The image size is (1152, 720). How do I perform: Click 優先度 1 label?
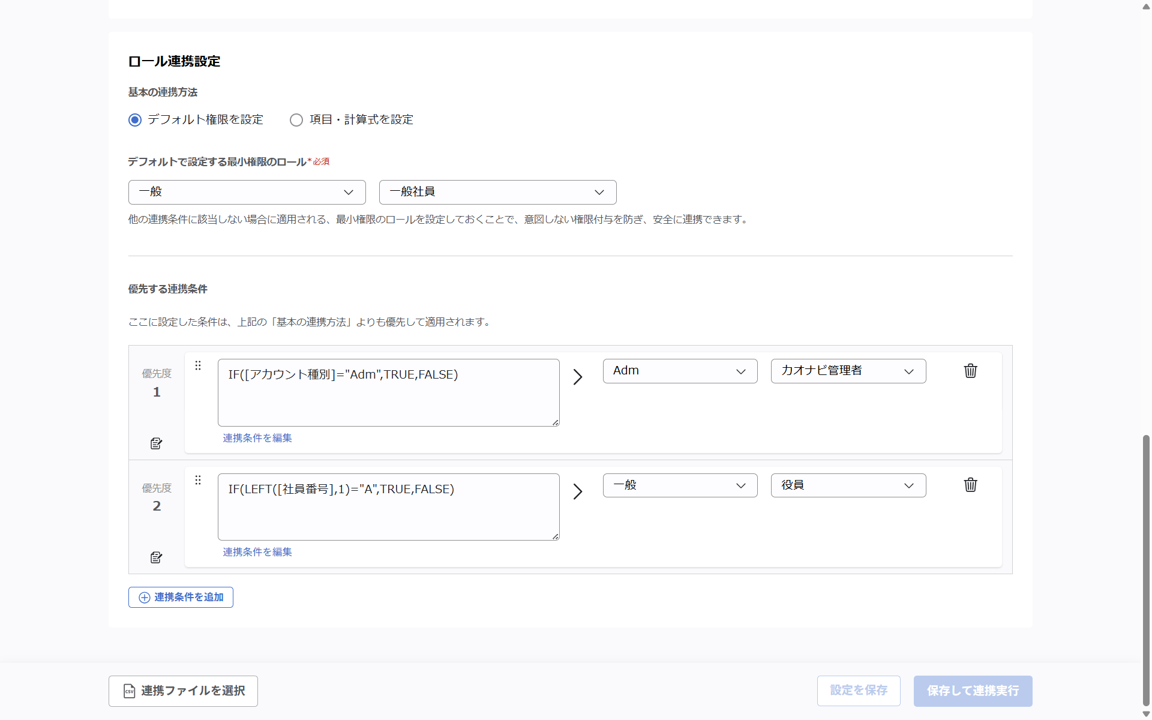156,384
